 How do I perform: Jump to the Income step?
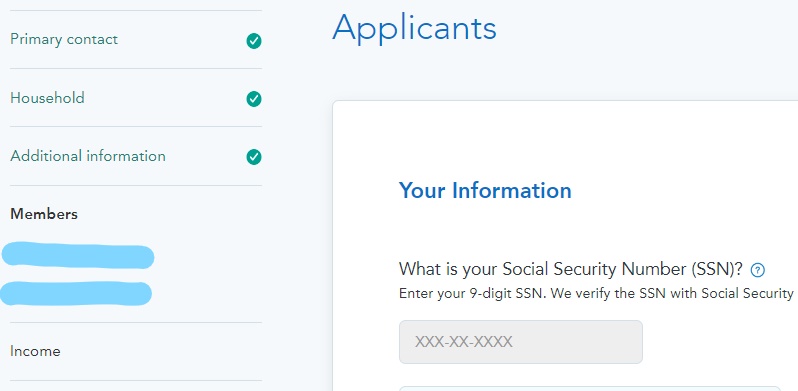(35, 351)
